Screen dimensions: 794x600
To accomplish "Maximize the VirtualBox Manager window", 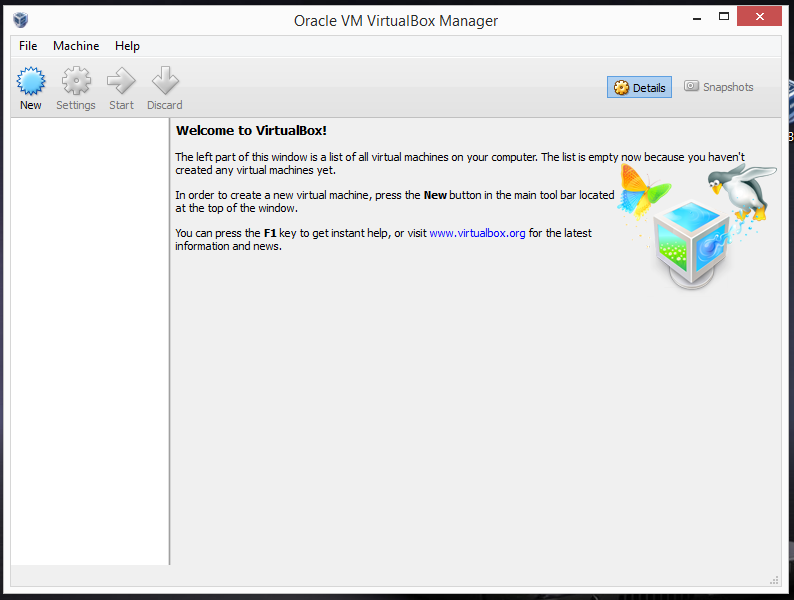I will [724, 17].
